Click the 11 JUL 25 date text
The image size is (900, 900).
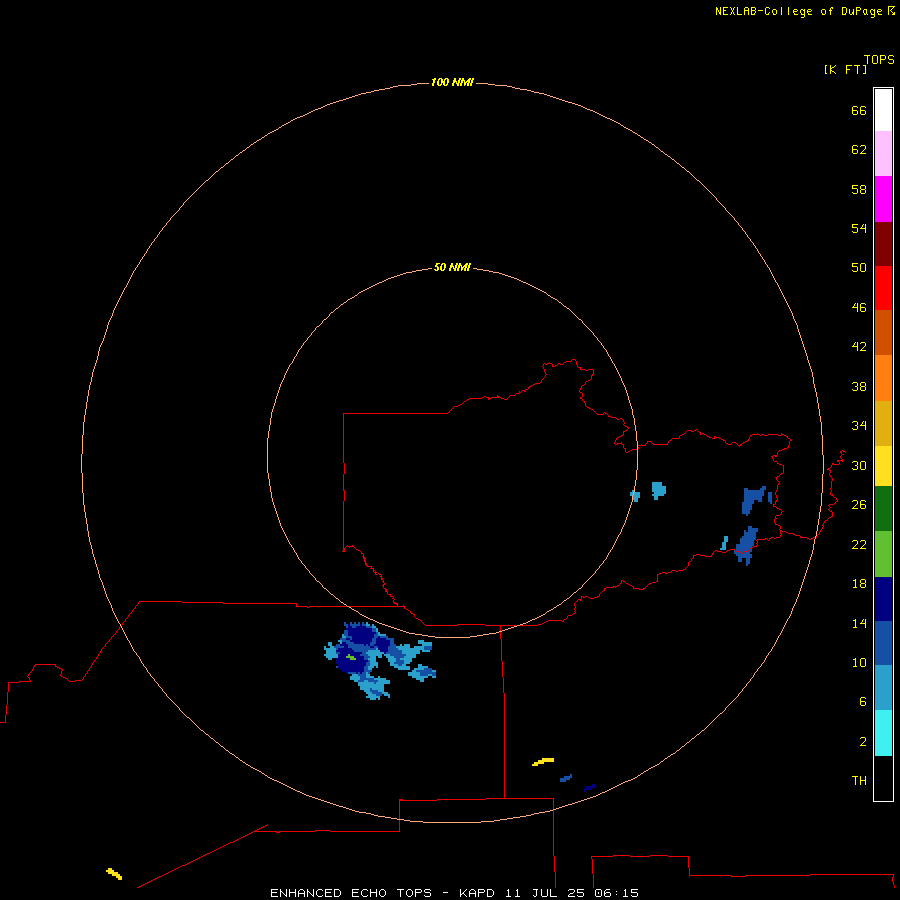545,893
